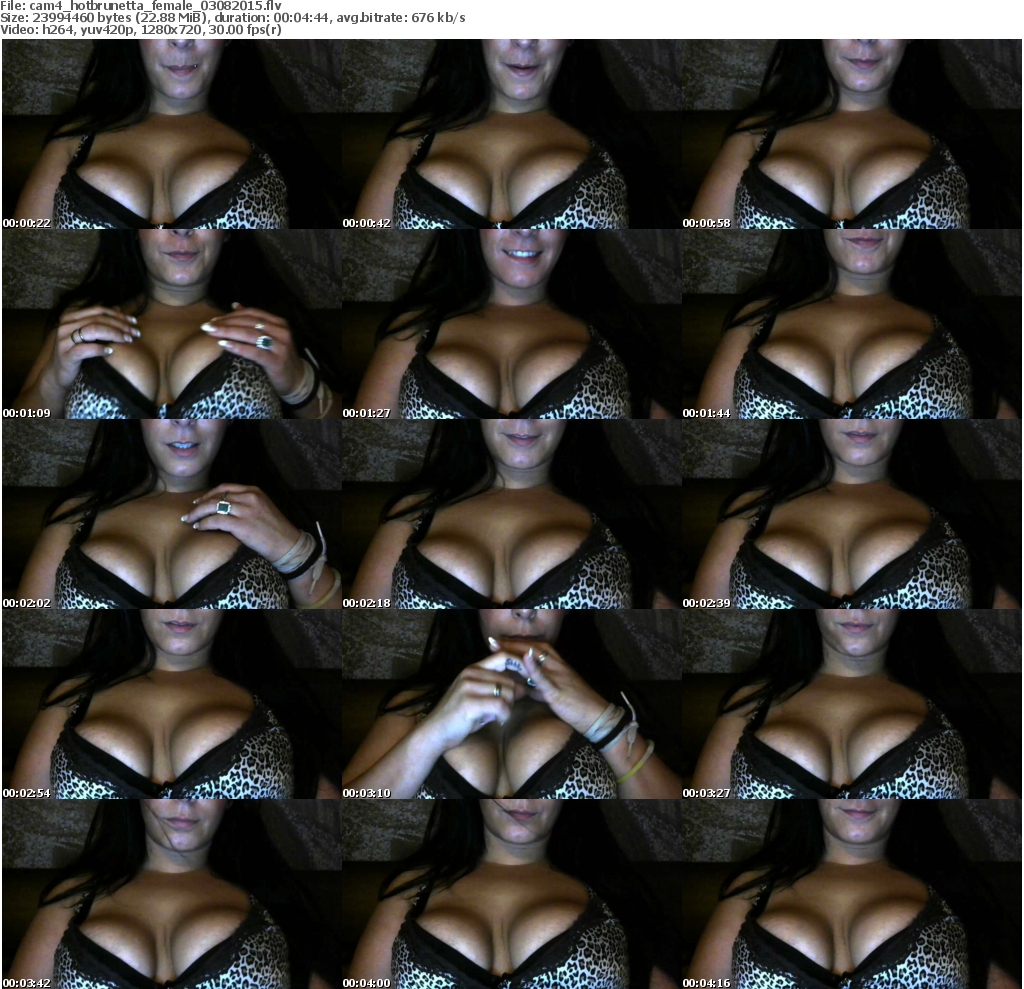This screenshot has width=1024, height=989.
Task: Click the frame stamped 00:03:27
Action: pos(852,704)
